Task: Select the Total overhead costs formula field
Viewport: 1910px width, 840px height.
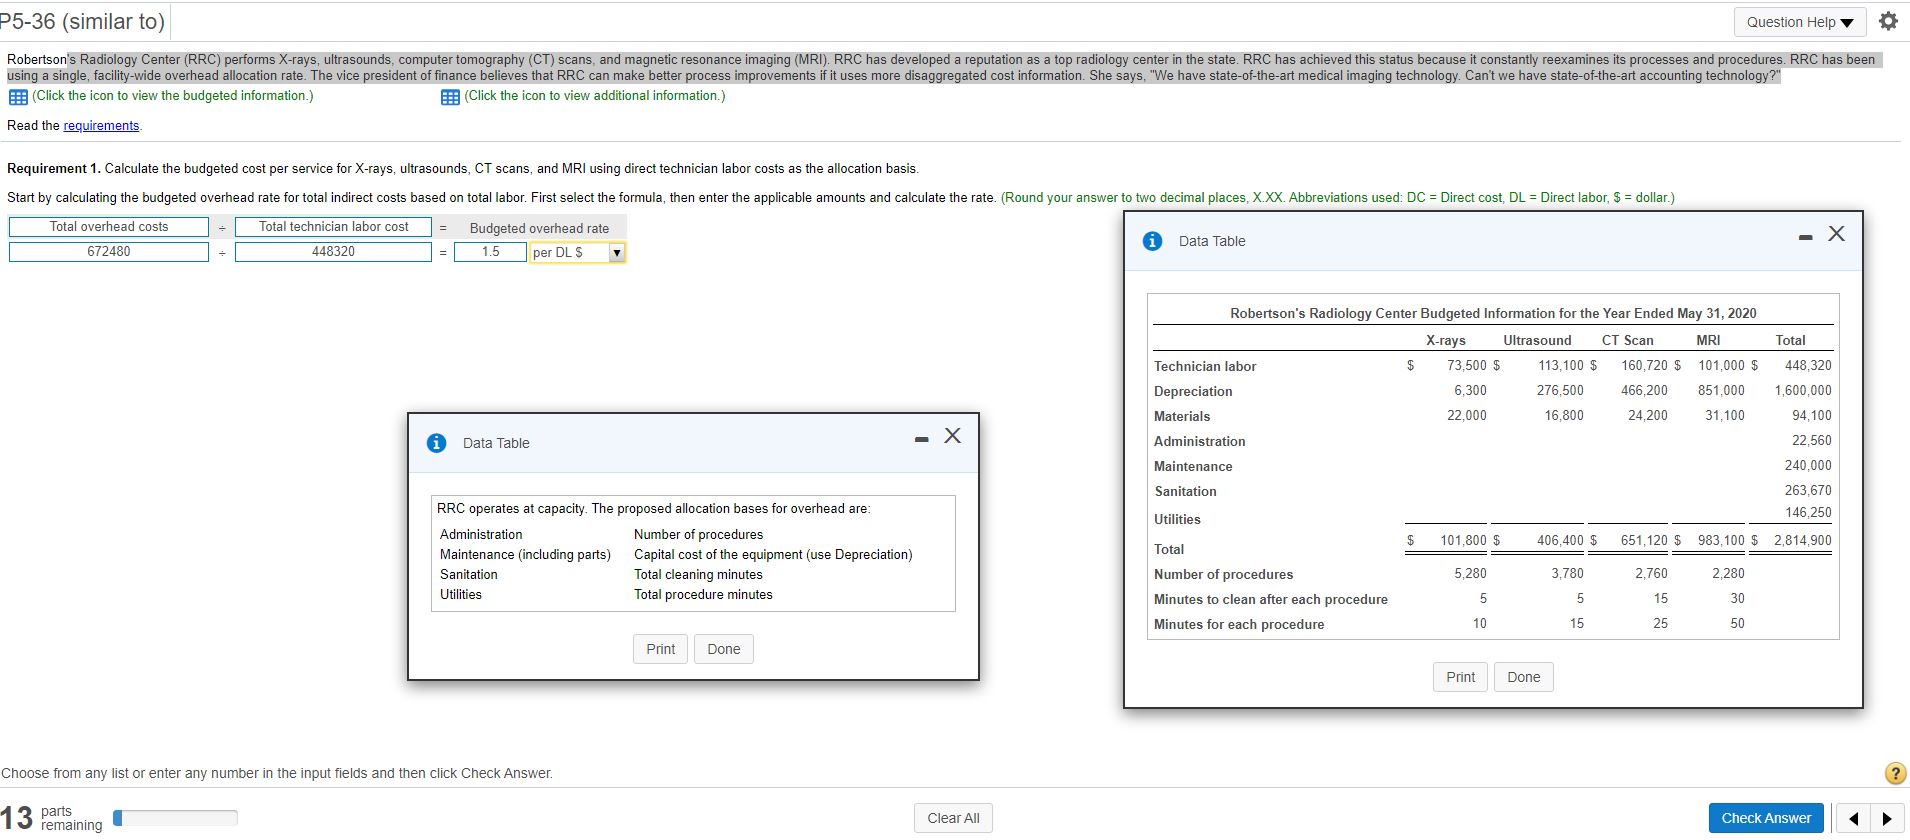Action: pos(109,227)
